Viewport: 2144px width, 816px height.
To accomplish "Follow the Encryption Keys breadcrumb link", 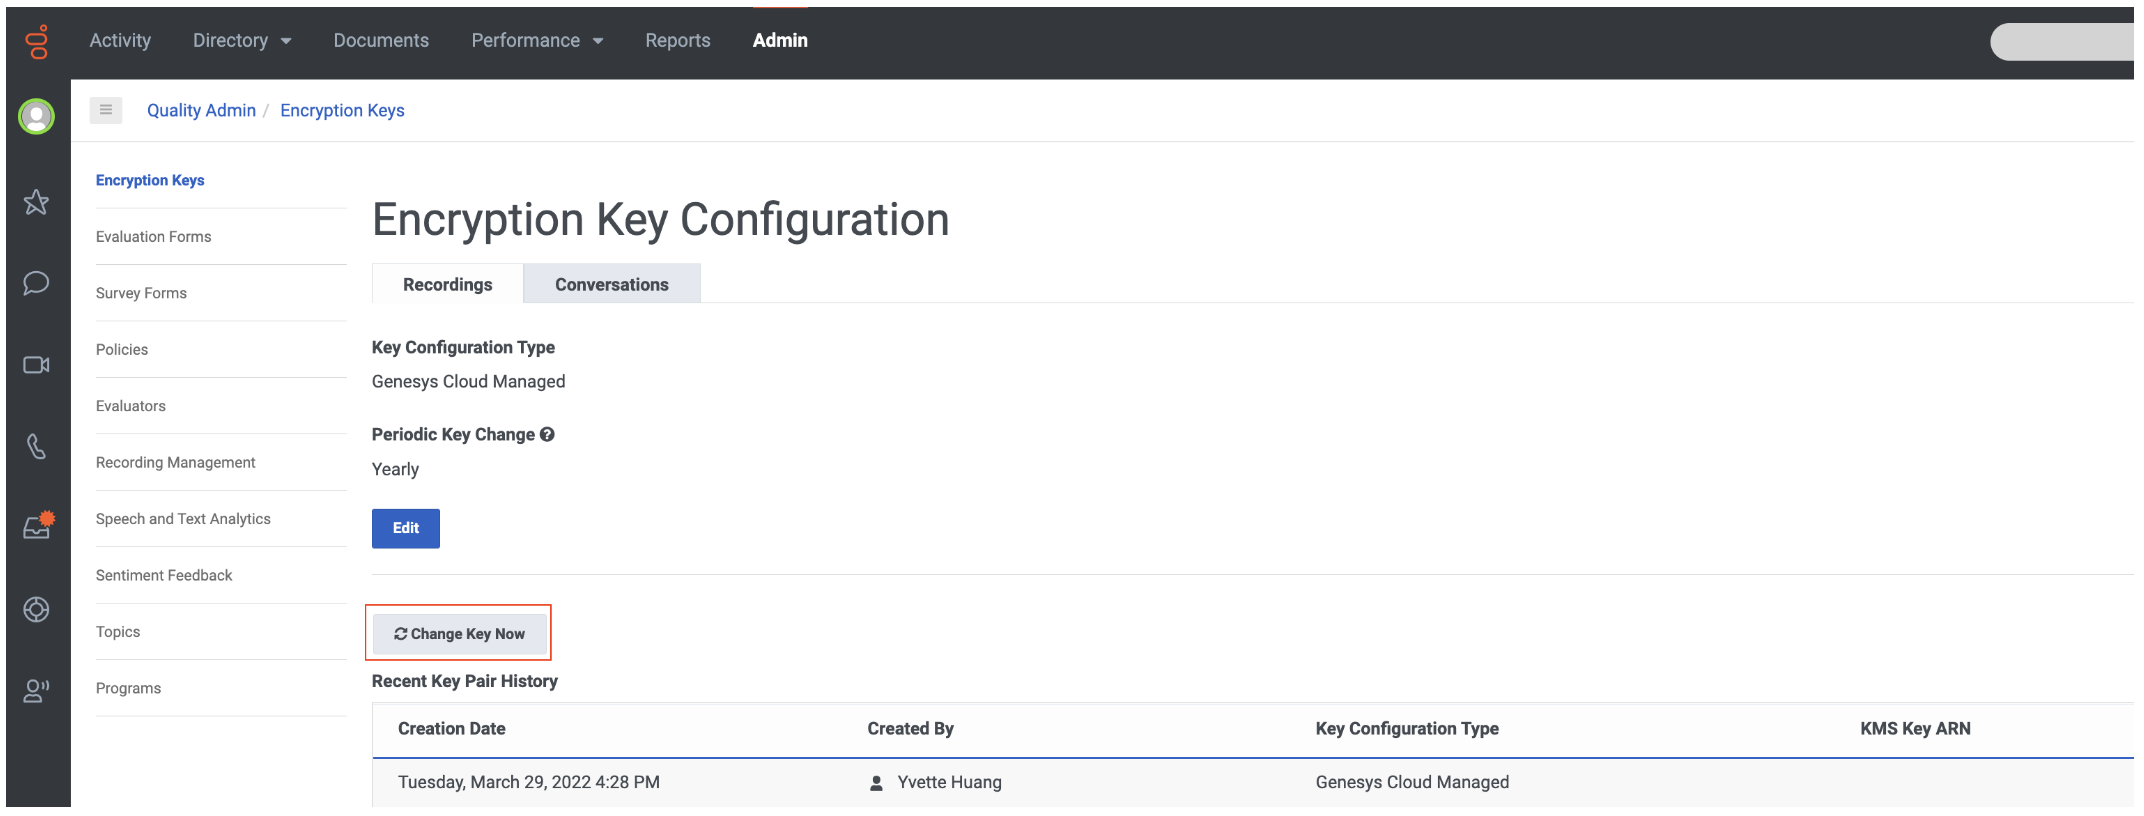I will click(x=342, y=110).
